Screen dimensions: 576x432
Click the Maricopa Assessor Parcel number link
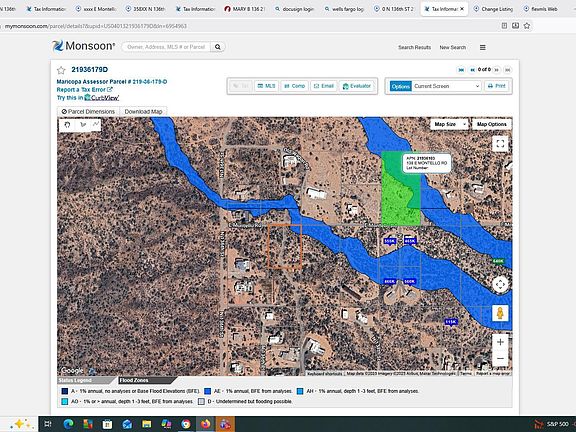point(112,82)
